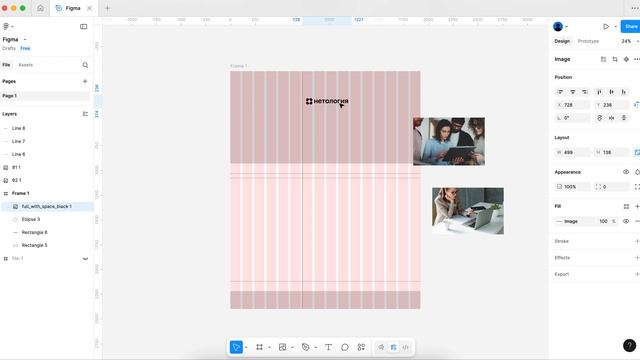
Task: Expand the collapsed bottom frame layer chevron
Action: 85,259
